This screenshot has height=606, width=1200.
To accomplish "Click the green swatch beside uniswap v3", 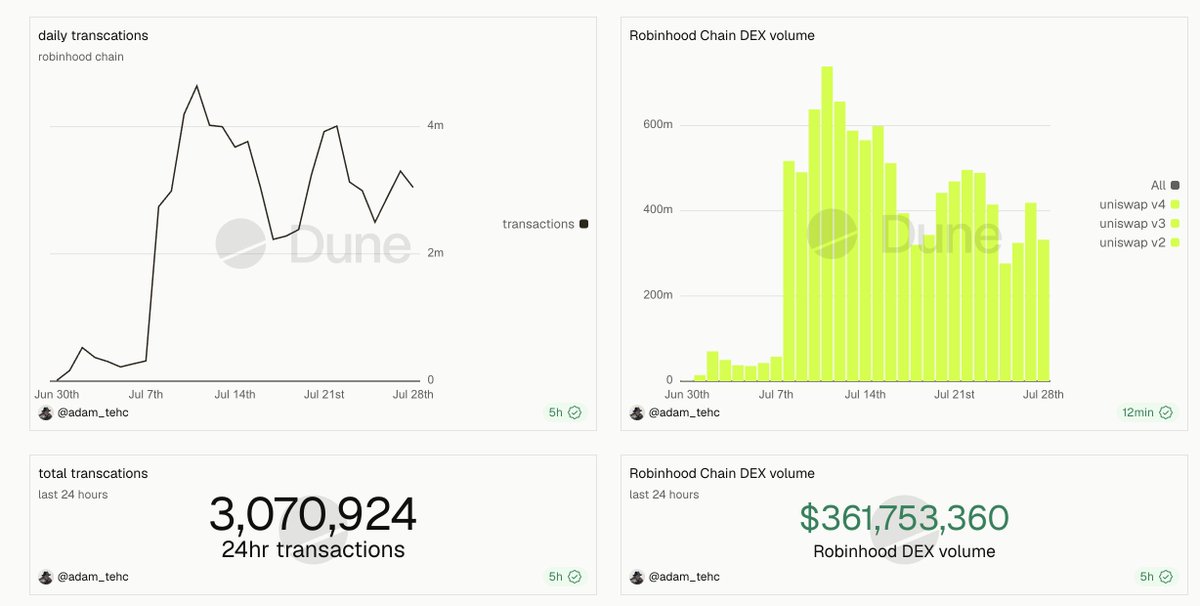I will point(1175,223).
